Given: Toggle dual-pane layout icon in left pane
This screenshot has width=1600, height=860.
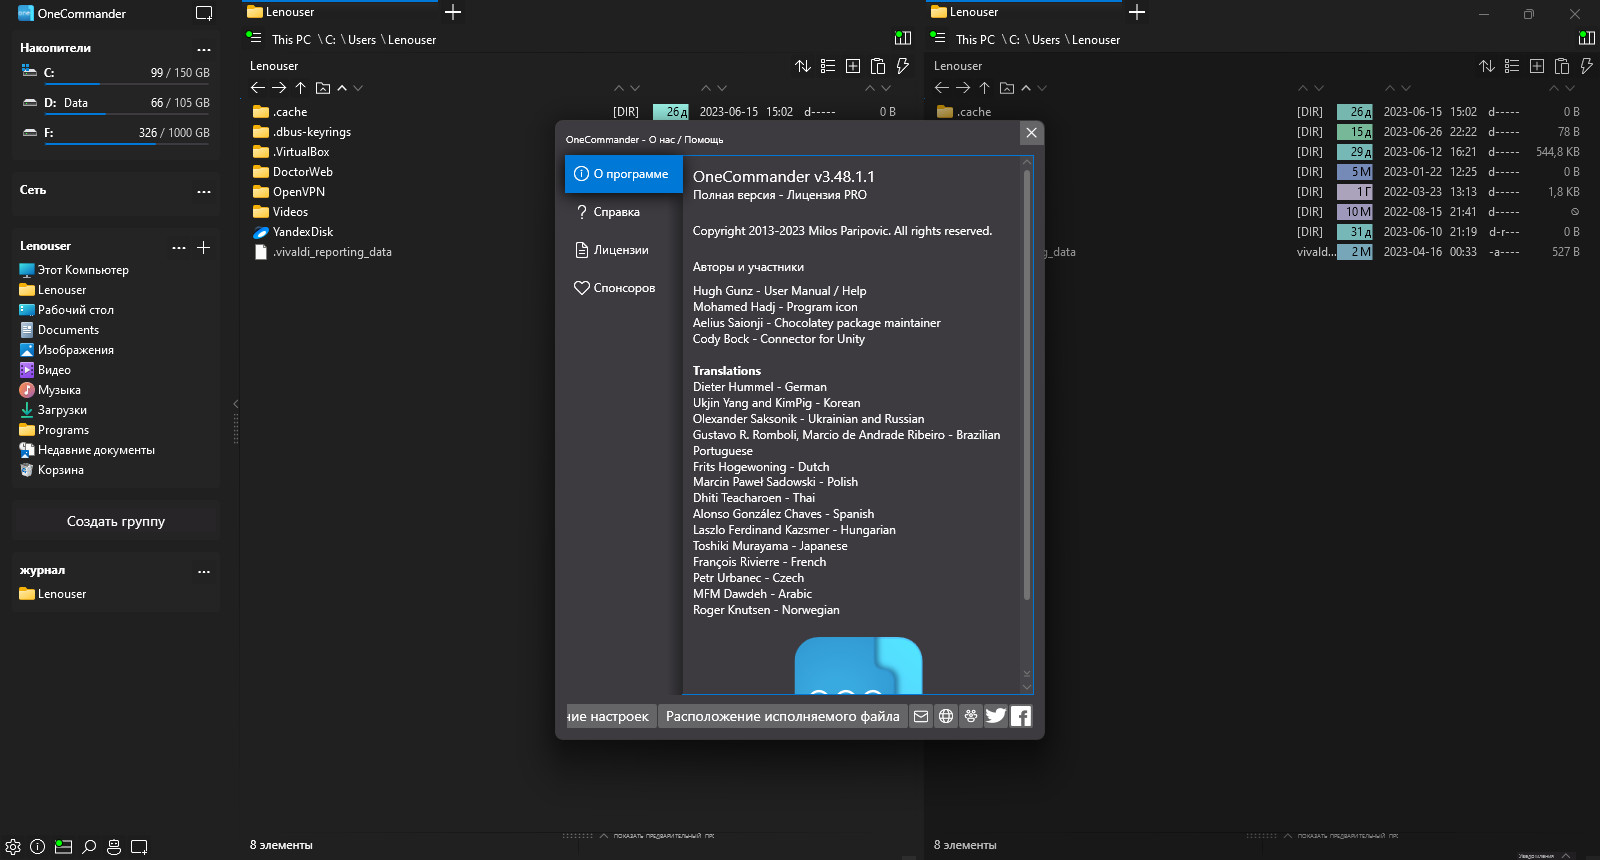Looking at the screenshot, I should pos(903,38).
